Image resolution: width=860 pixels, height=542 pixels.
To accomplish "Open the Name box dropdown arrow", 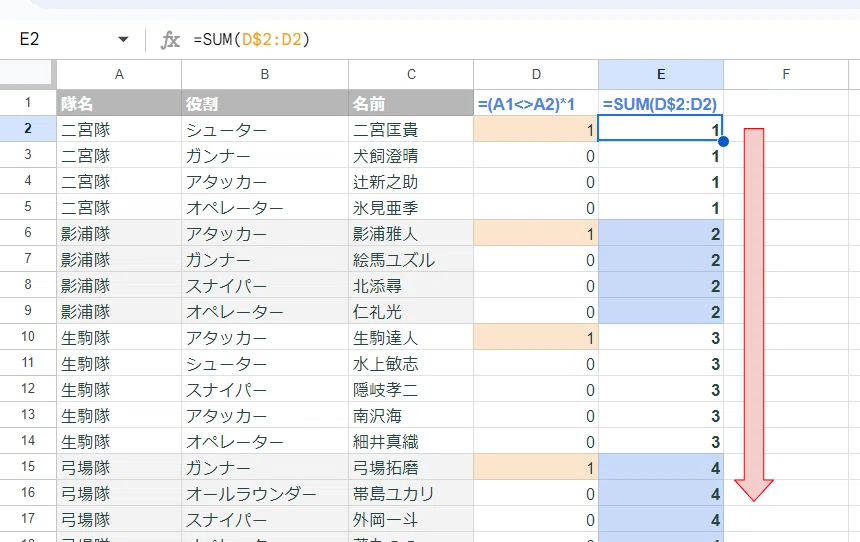I will point(123,39).
